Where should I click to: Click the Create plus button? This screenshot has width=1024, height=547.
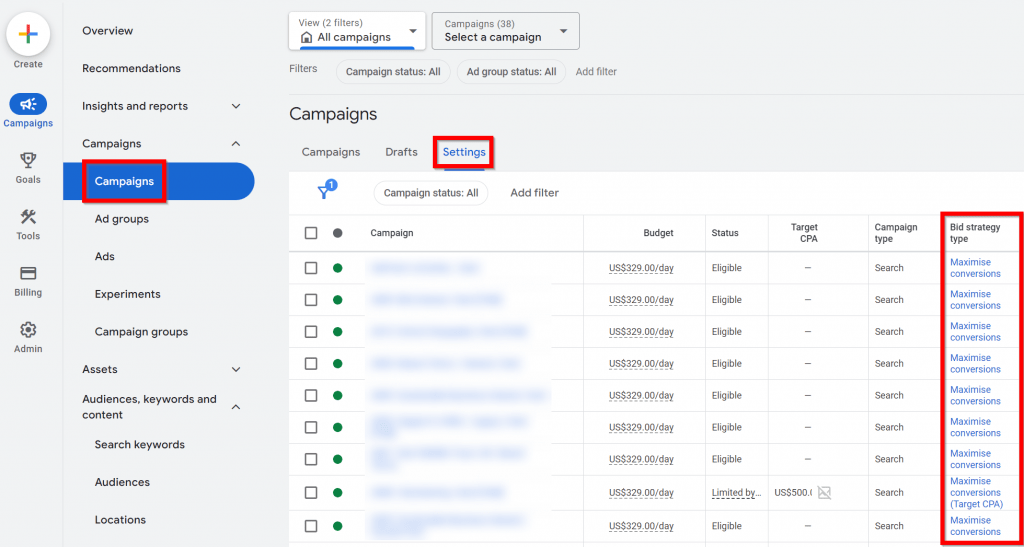pyautogui.click(x=28, y=35)
